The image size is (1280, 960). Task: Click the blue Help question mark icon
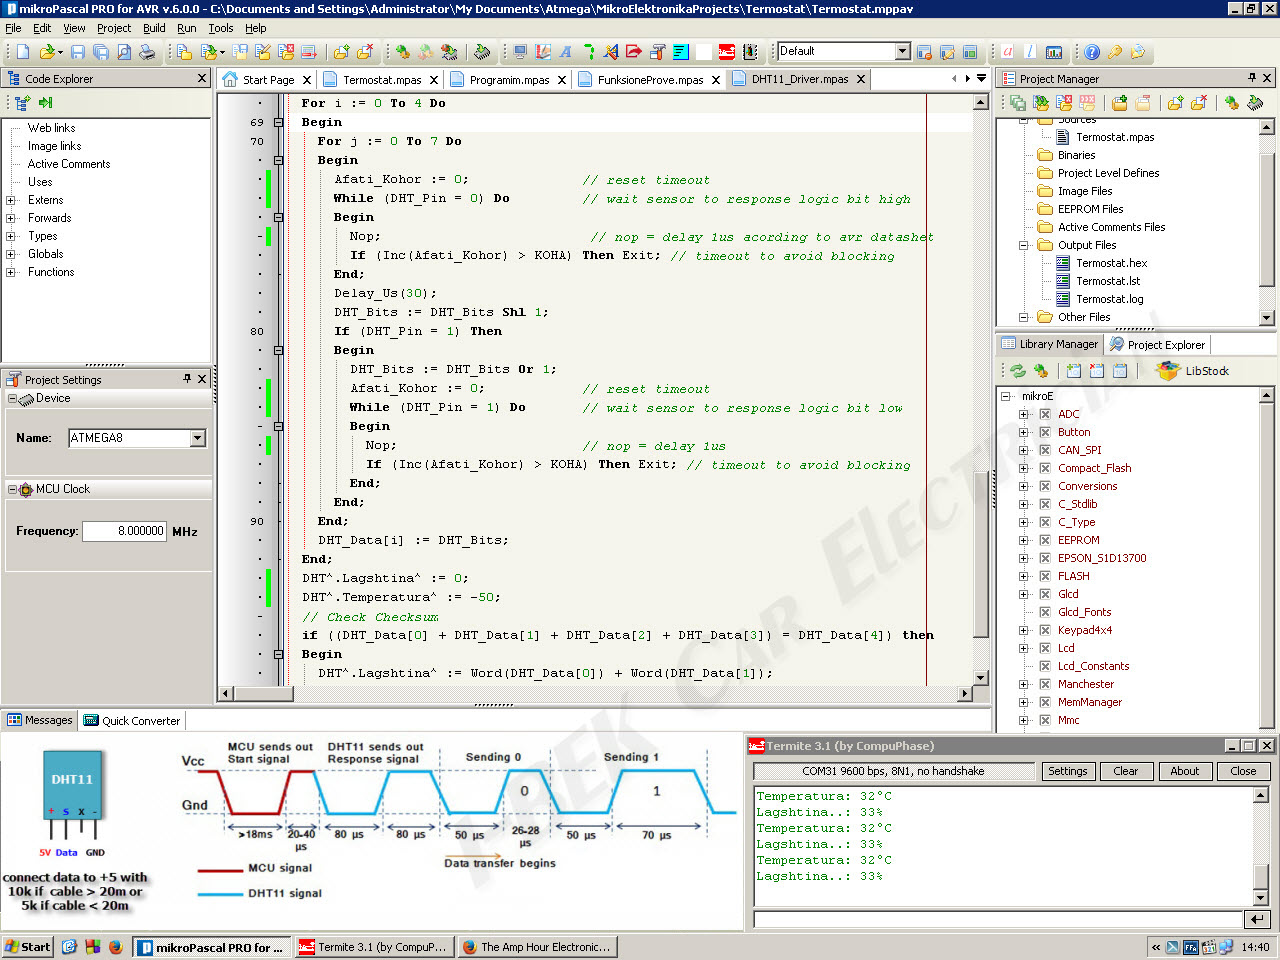click(1092, 52)
